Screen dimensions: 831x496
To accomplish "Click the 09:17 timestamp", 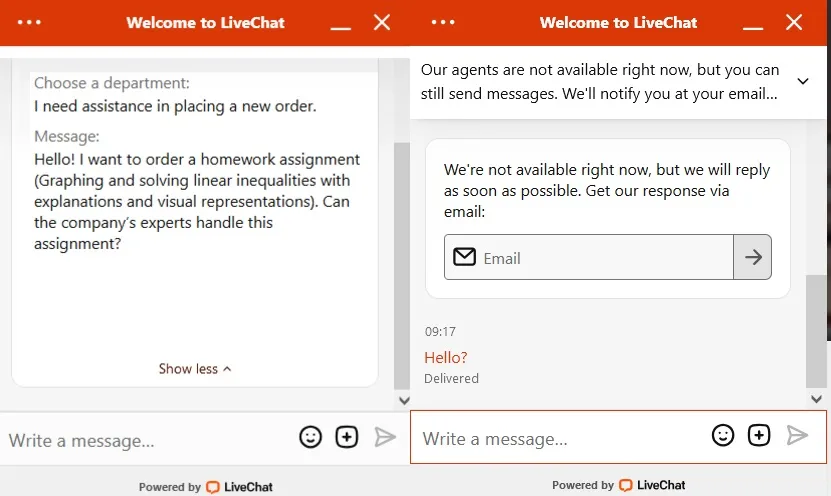I will (x=440, y=332).
